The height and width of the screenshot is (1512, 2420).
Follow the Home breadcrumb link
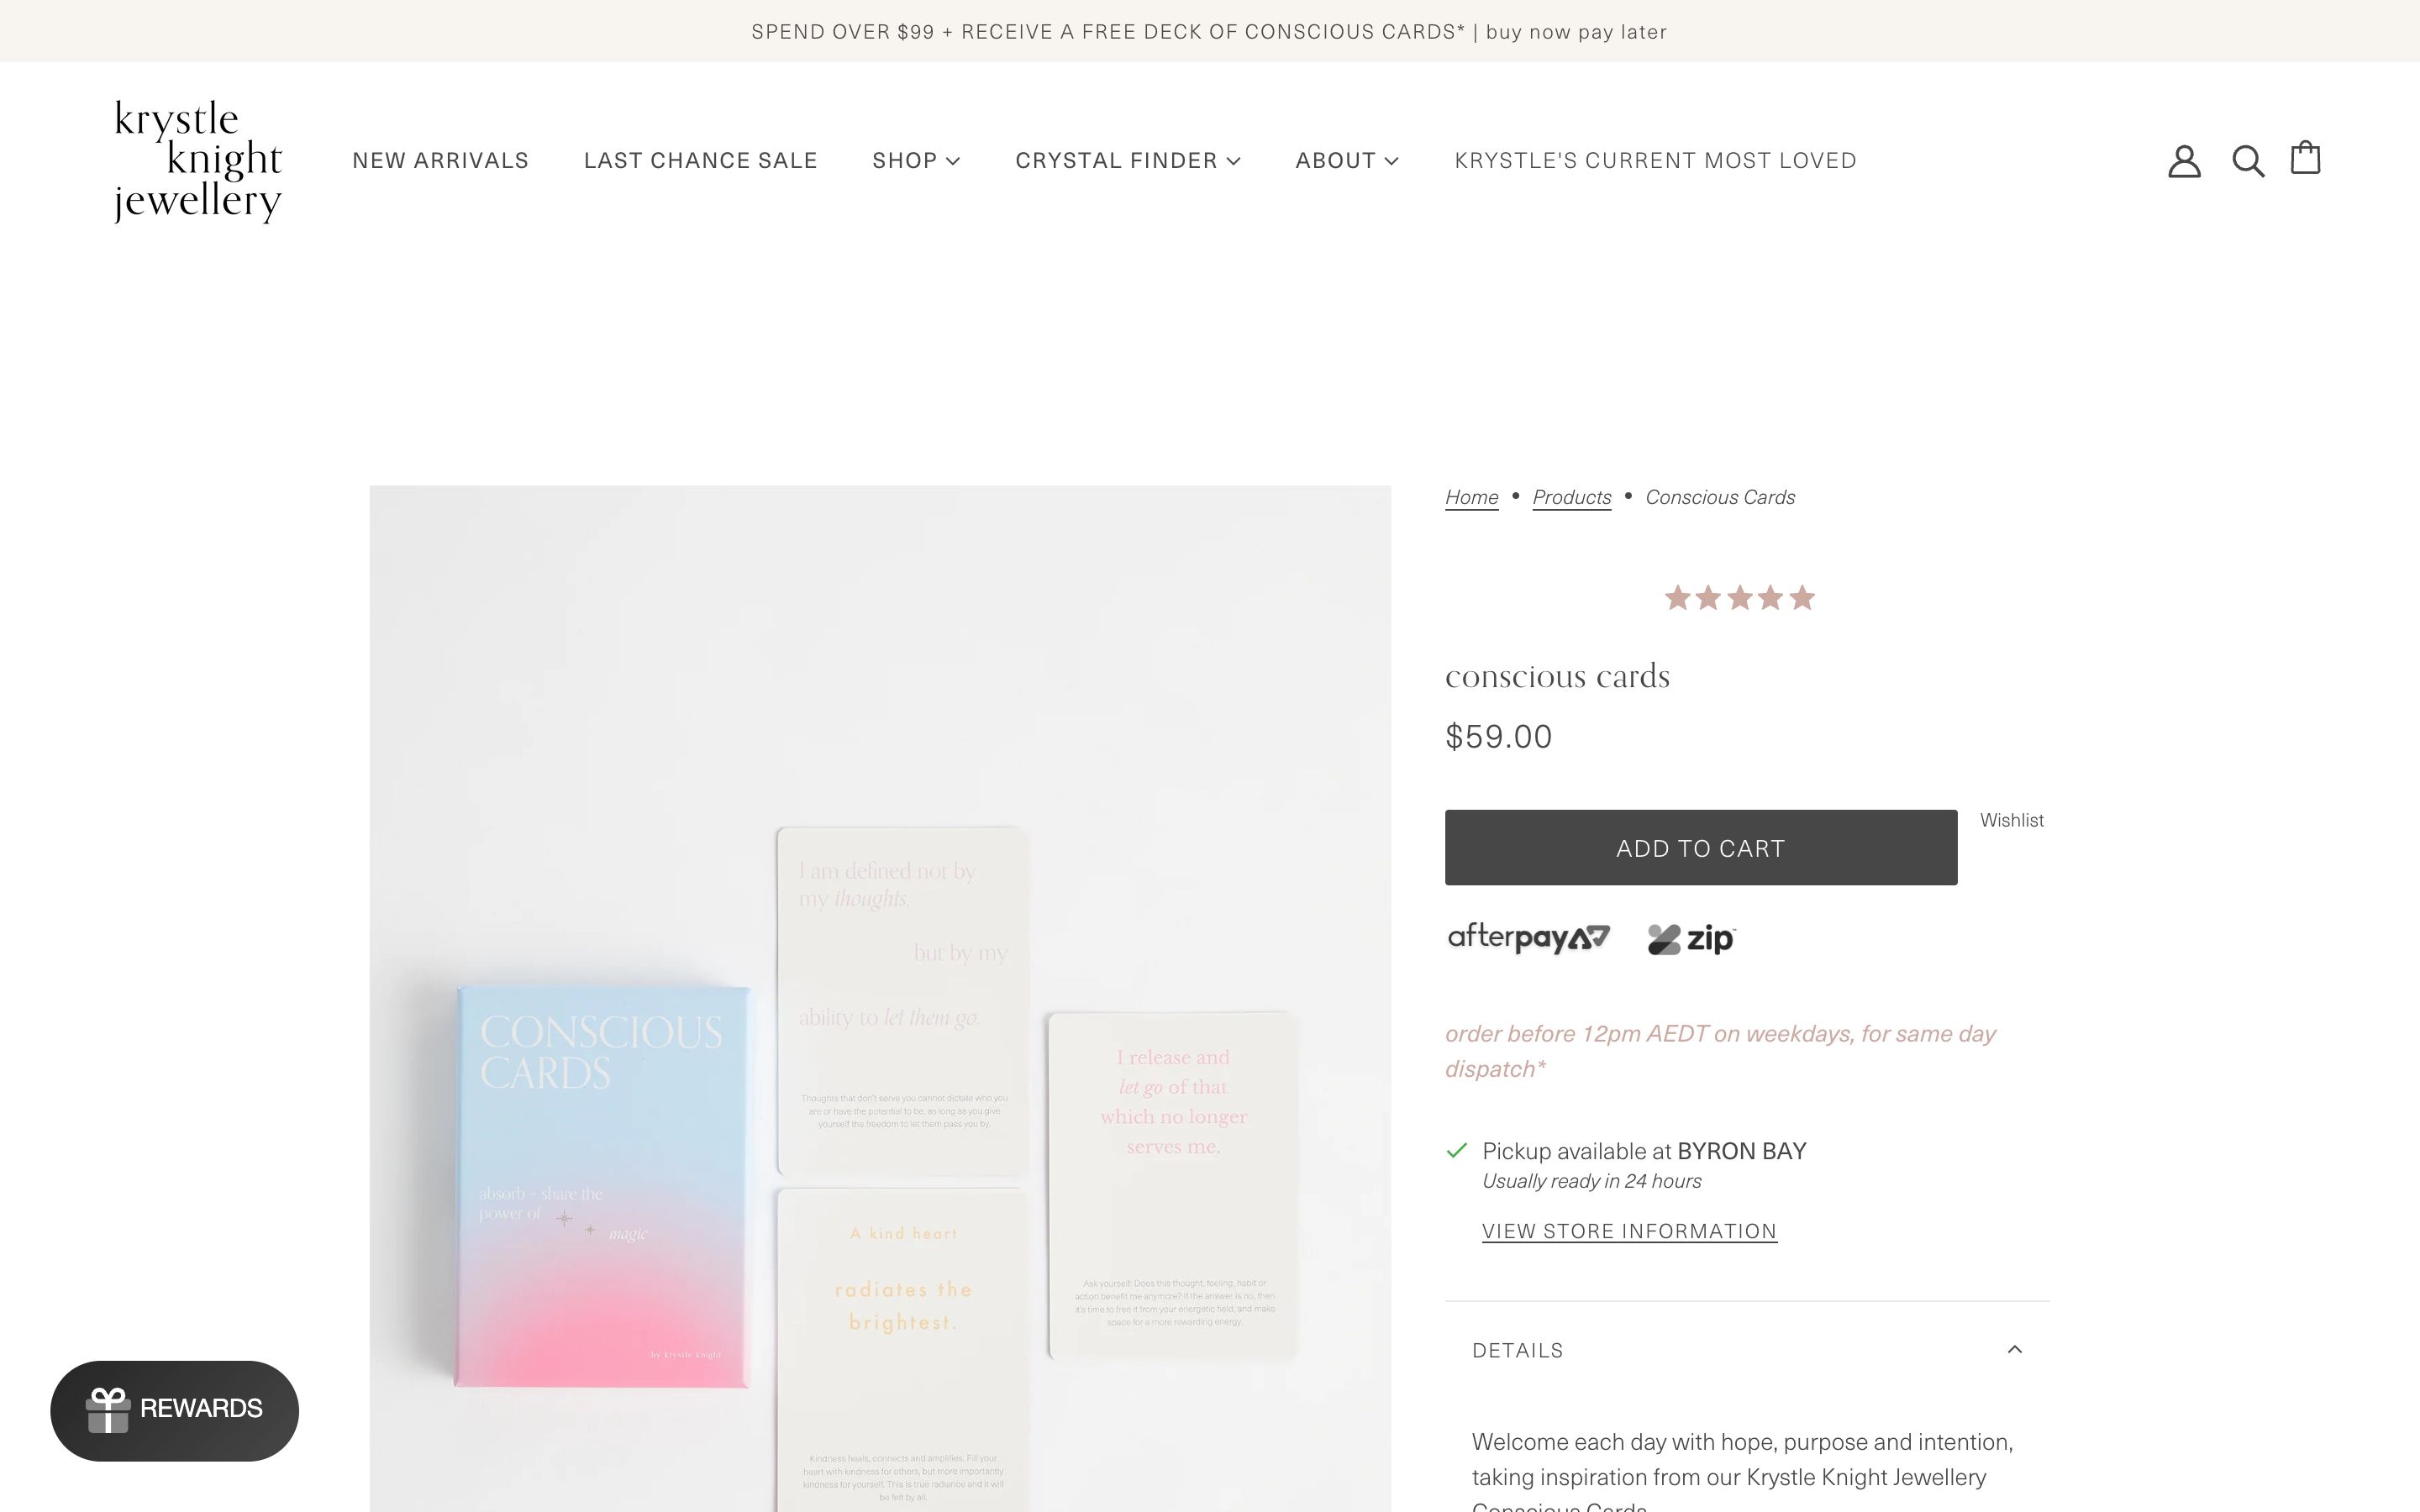pos(1471,497)
